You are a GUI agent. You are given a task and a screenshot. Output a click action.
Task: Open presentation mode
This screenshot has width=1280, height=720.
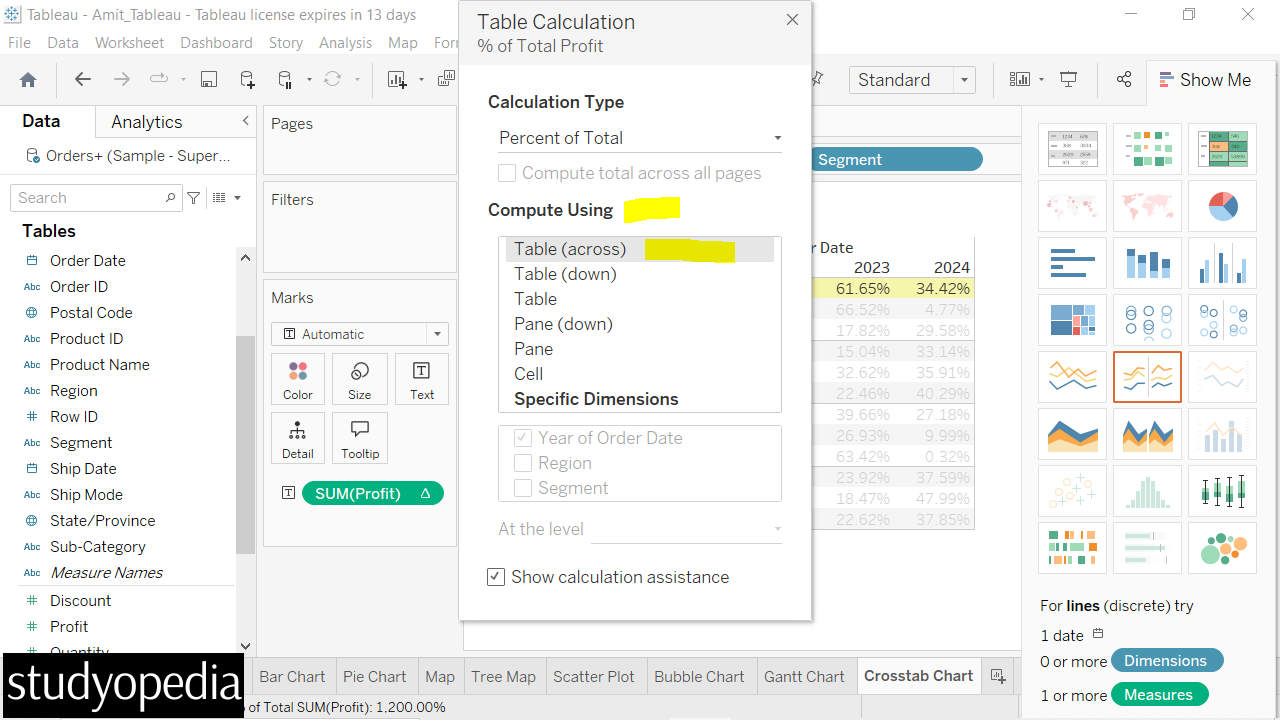1069,80
